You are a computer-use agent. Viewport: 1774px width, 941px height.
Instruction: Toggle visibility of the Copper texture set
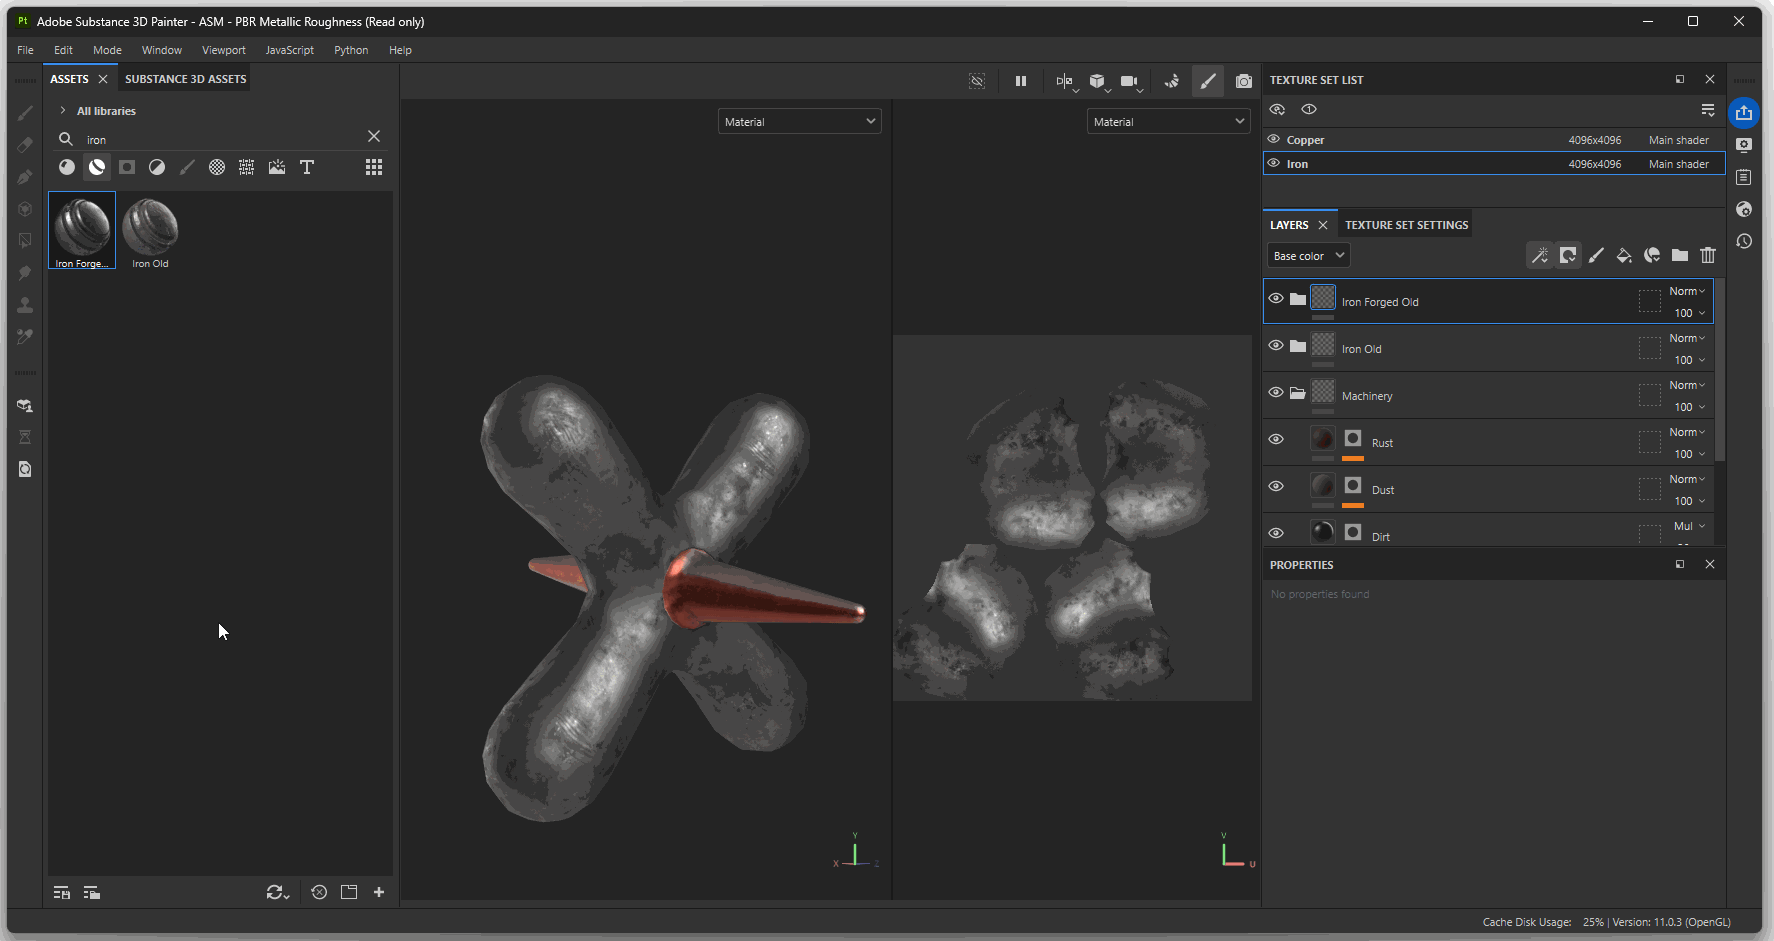[x=1274, y=140]
